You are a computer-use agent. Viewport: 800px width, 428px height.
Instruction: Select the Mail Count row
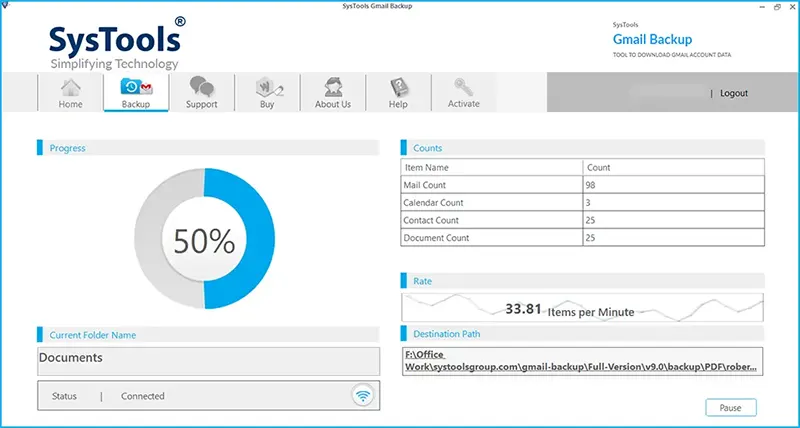point(582,185)
